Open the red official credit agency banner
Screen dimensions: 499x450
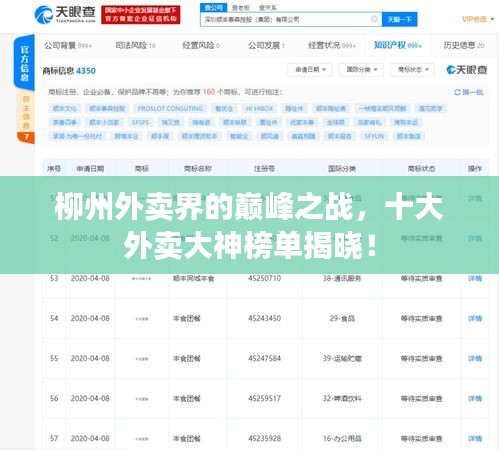click(x=141, y=15)
